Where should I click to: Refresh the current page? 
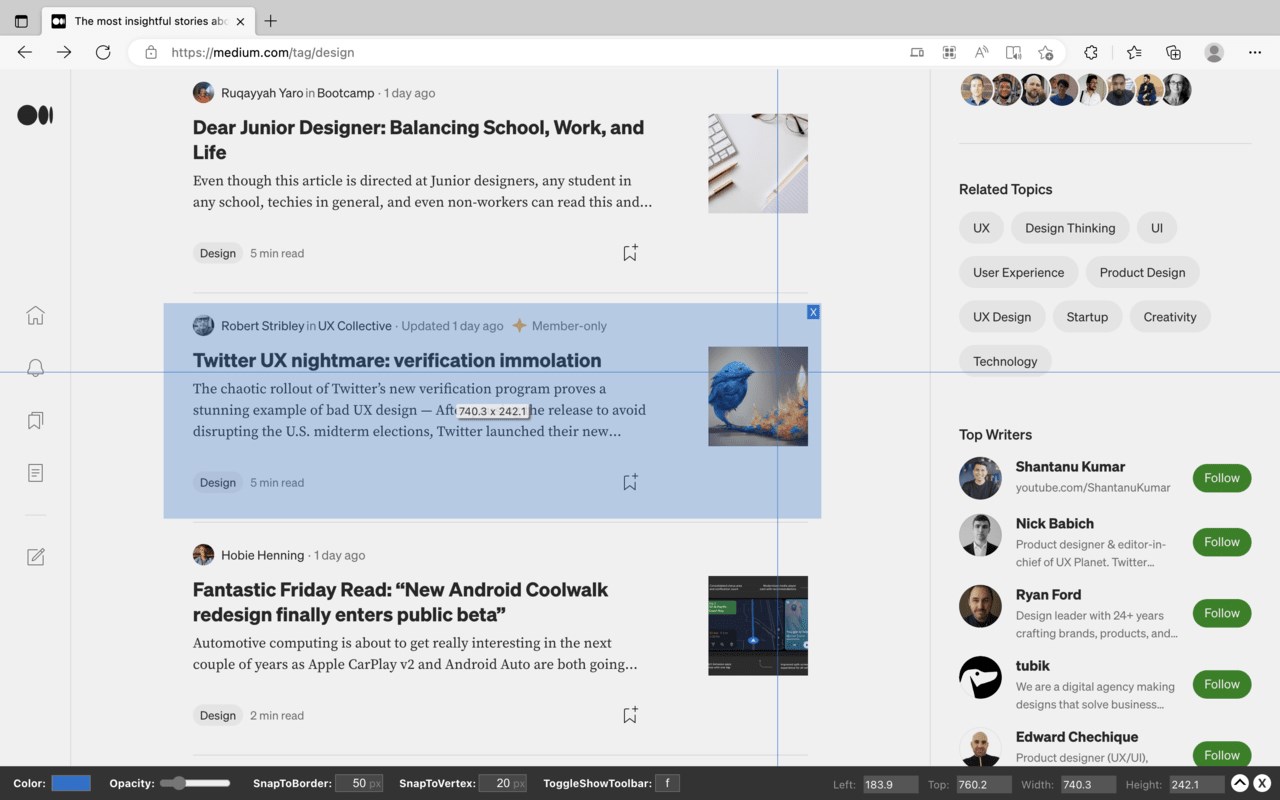[x=103, y=52]
